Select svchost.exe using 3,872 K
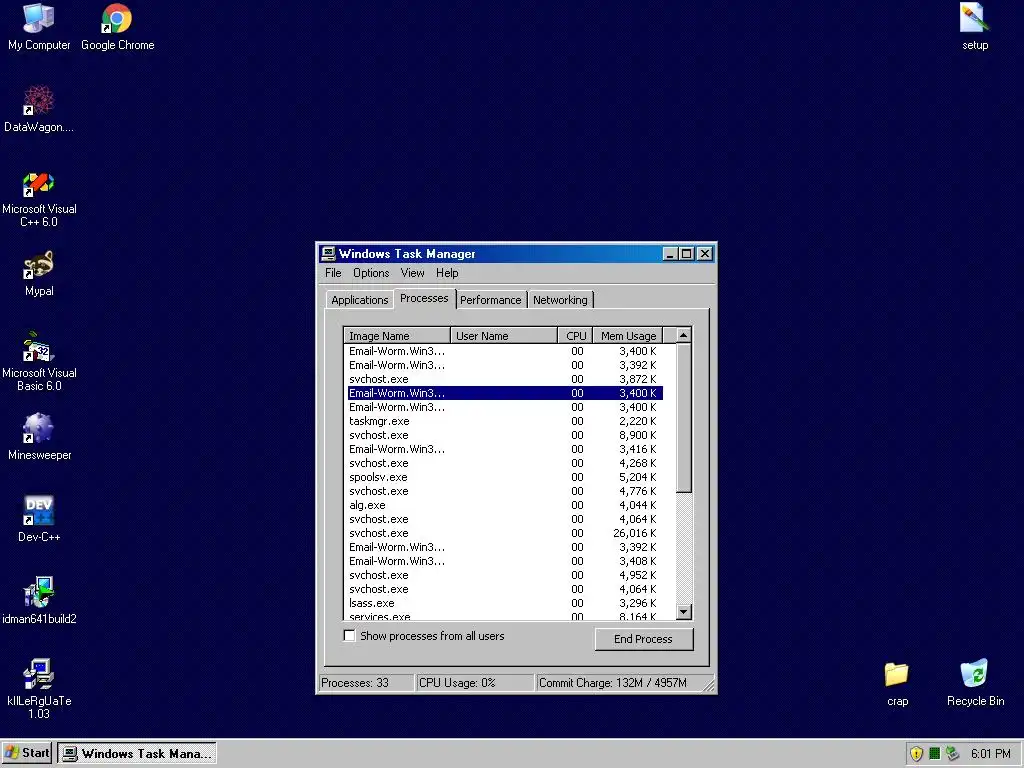Image resolution: width=1024 pixels, height=768 pixels. click(504, 379)
